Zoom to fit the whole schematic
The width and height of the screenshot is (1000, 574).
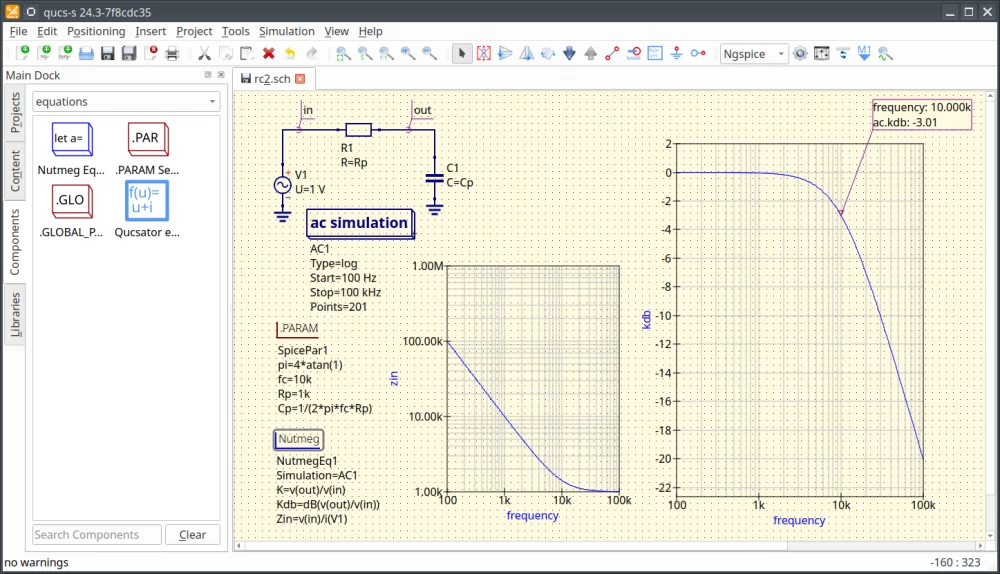click(343, 54)
